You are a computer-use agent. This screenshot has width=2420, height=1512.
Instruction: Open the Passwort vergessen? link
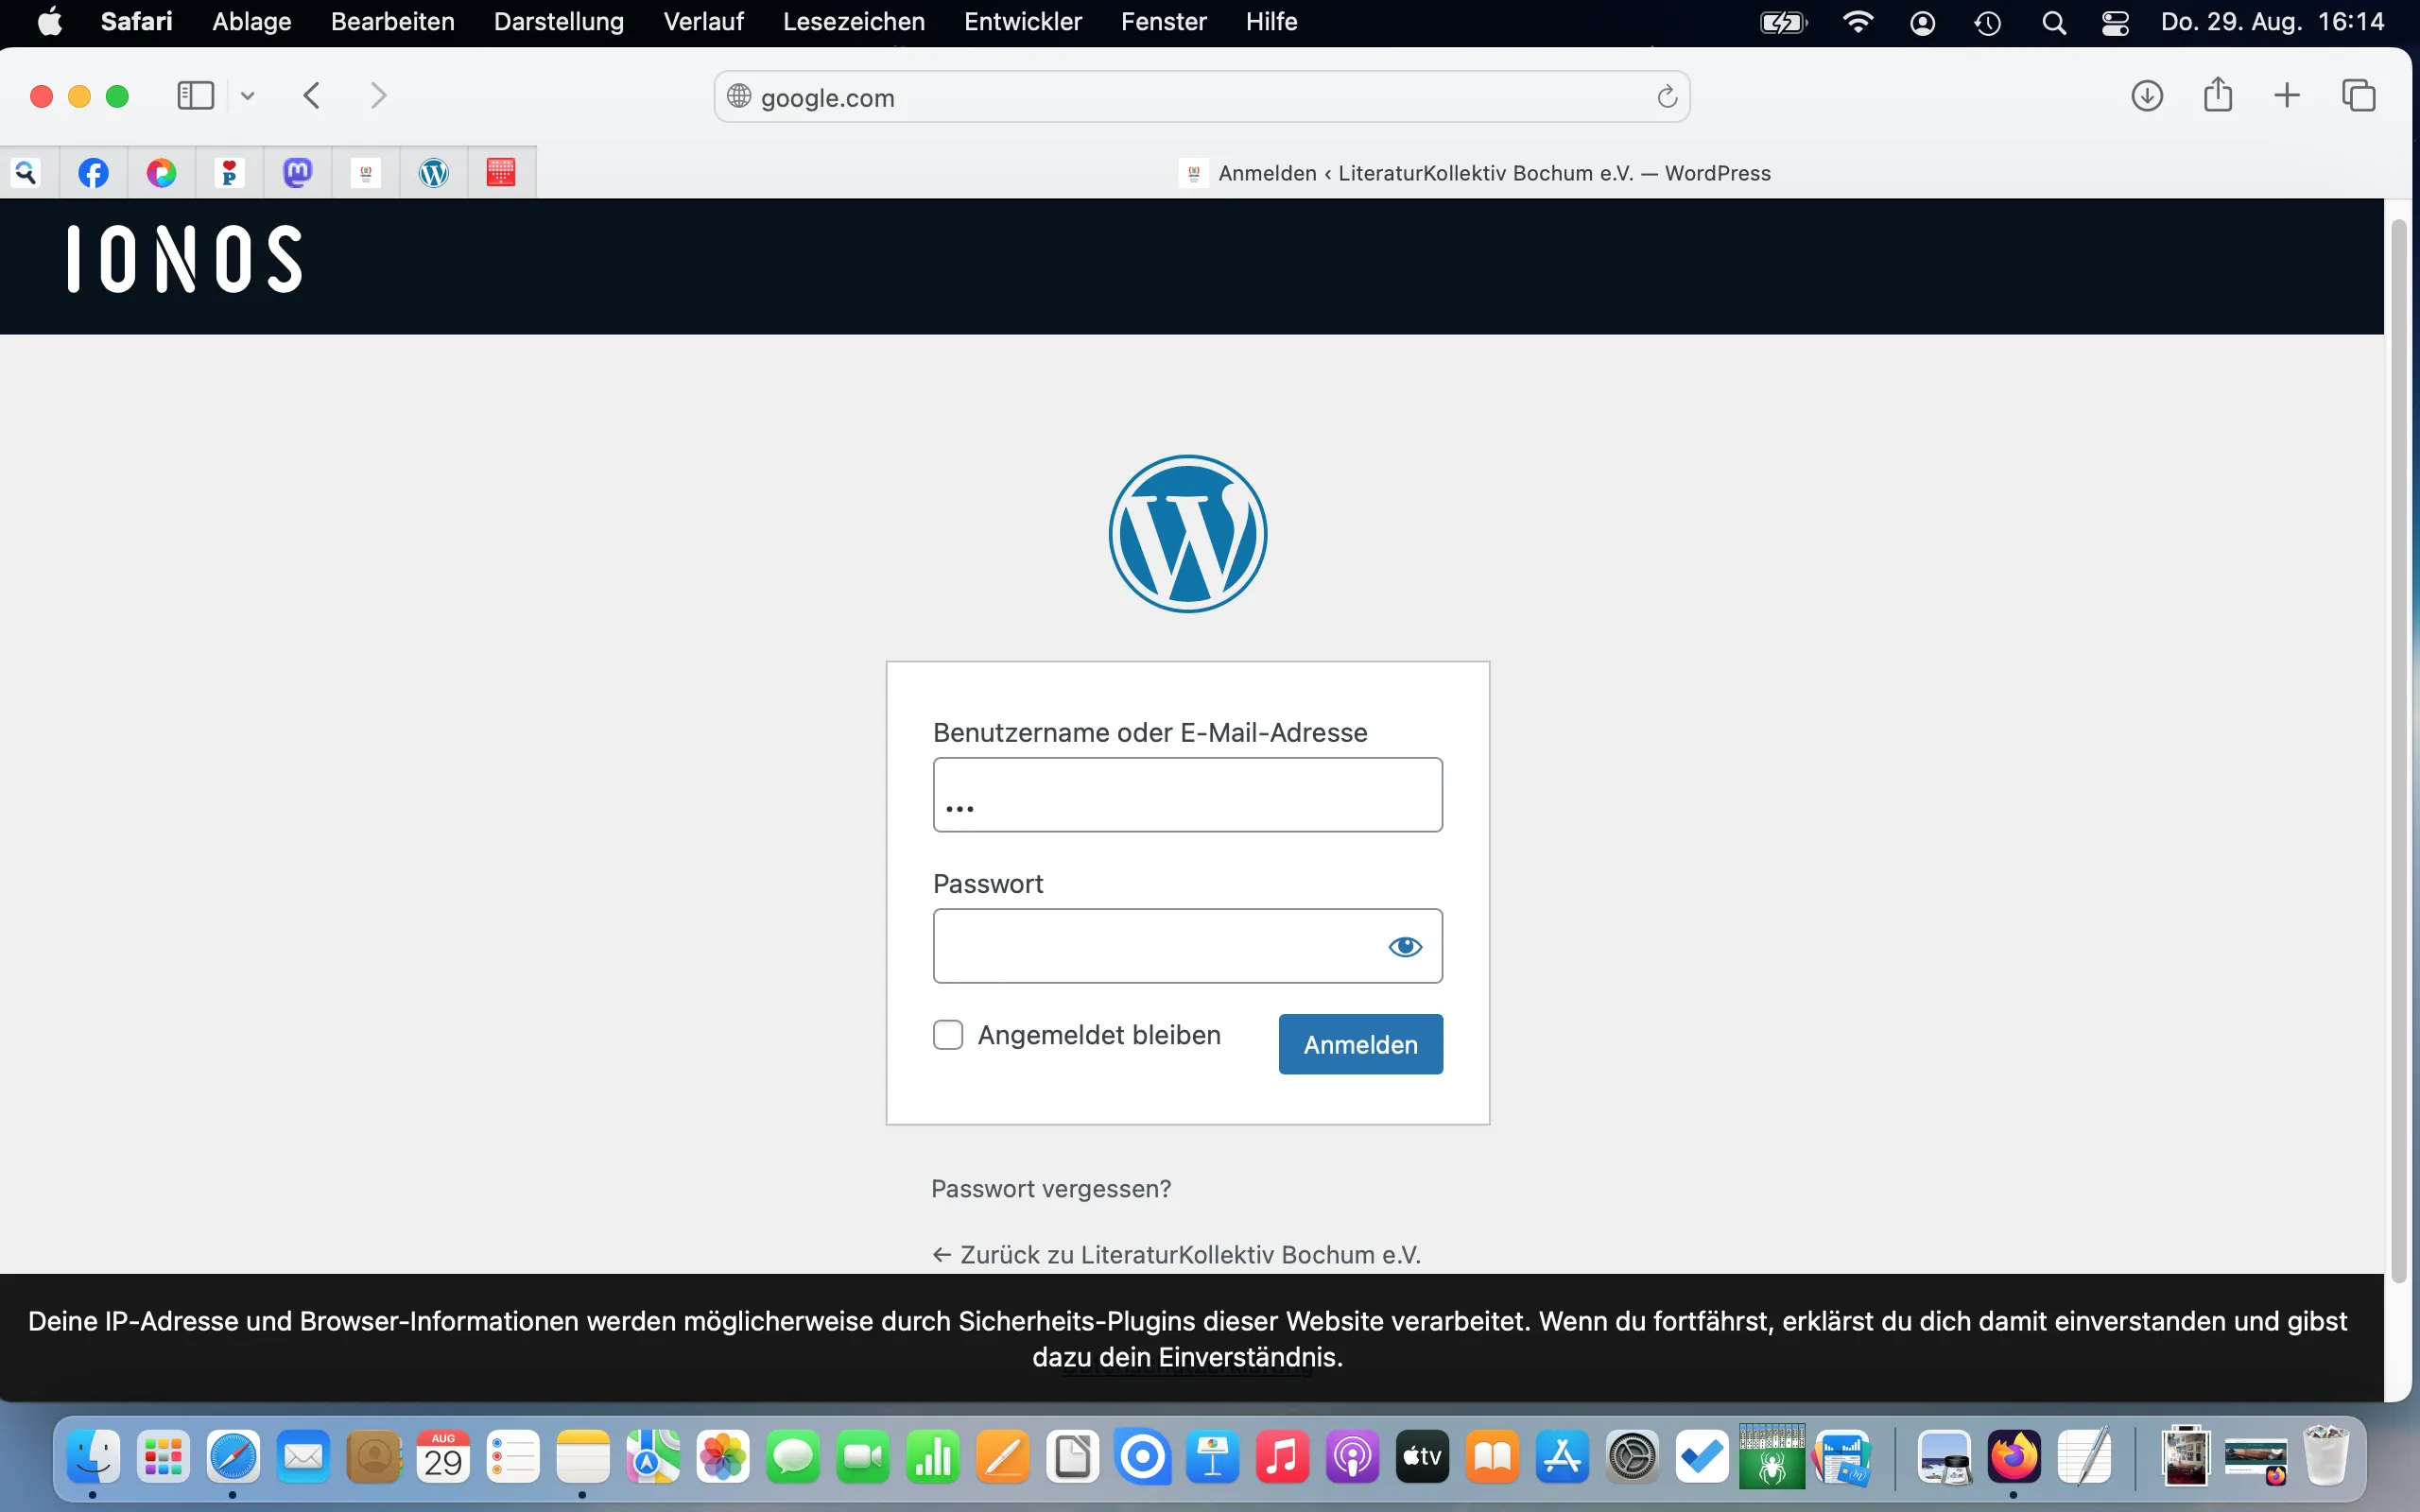[x=1051, y=1189]
